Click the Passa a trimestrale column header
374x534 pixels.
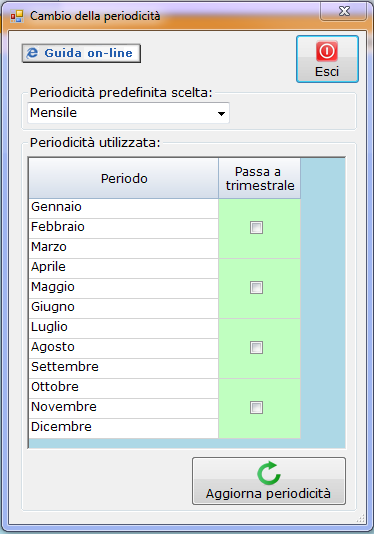tap(260, 178)
